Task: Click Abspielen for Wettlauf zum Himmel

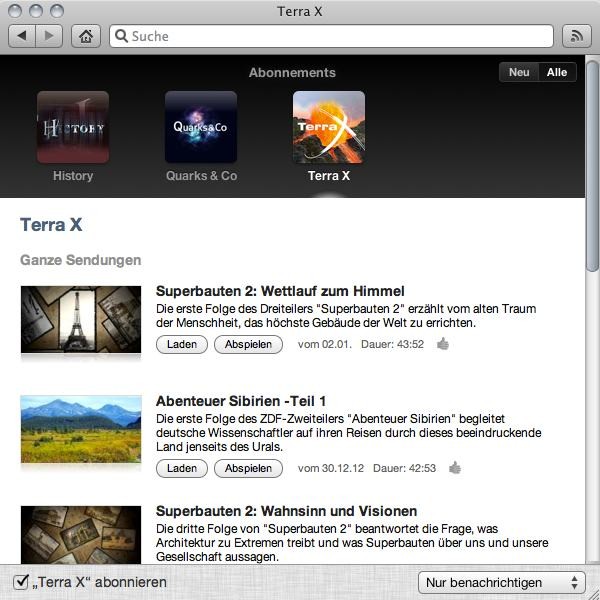Action: (x=248, y=344)
